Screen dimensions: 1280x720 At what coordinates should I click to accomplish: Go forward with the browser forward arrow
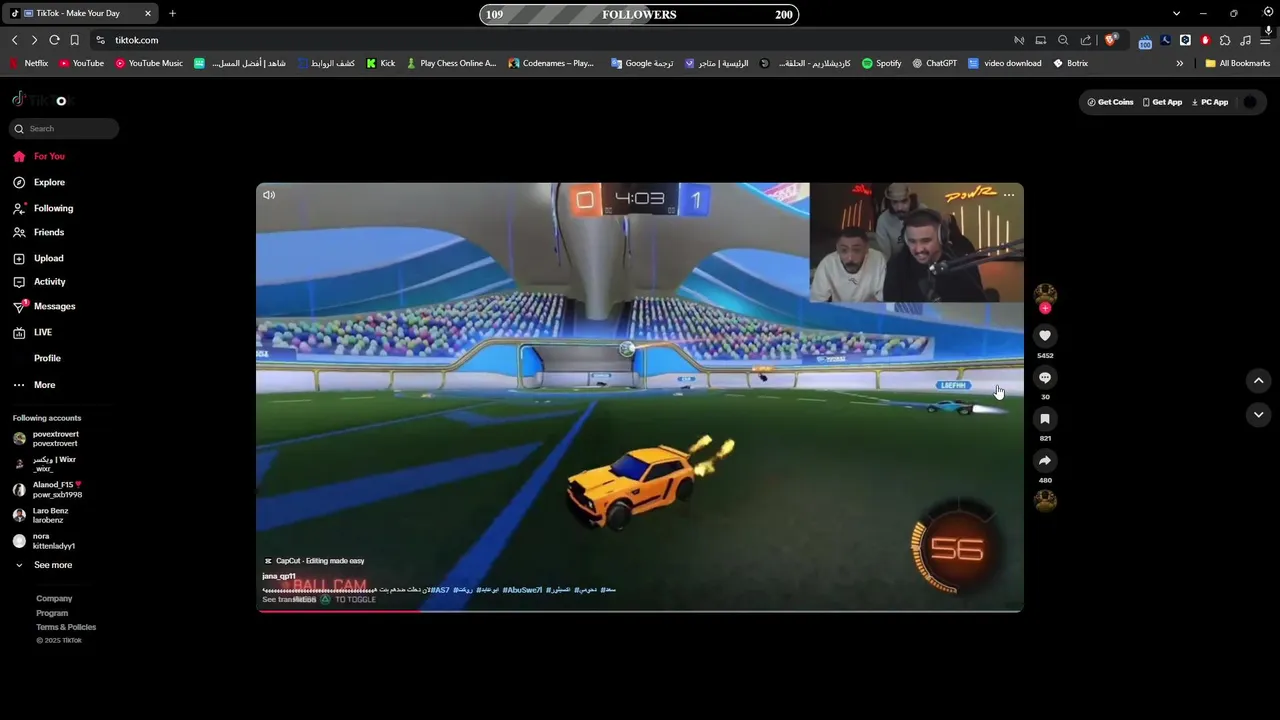(x=34, y=40)
